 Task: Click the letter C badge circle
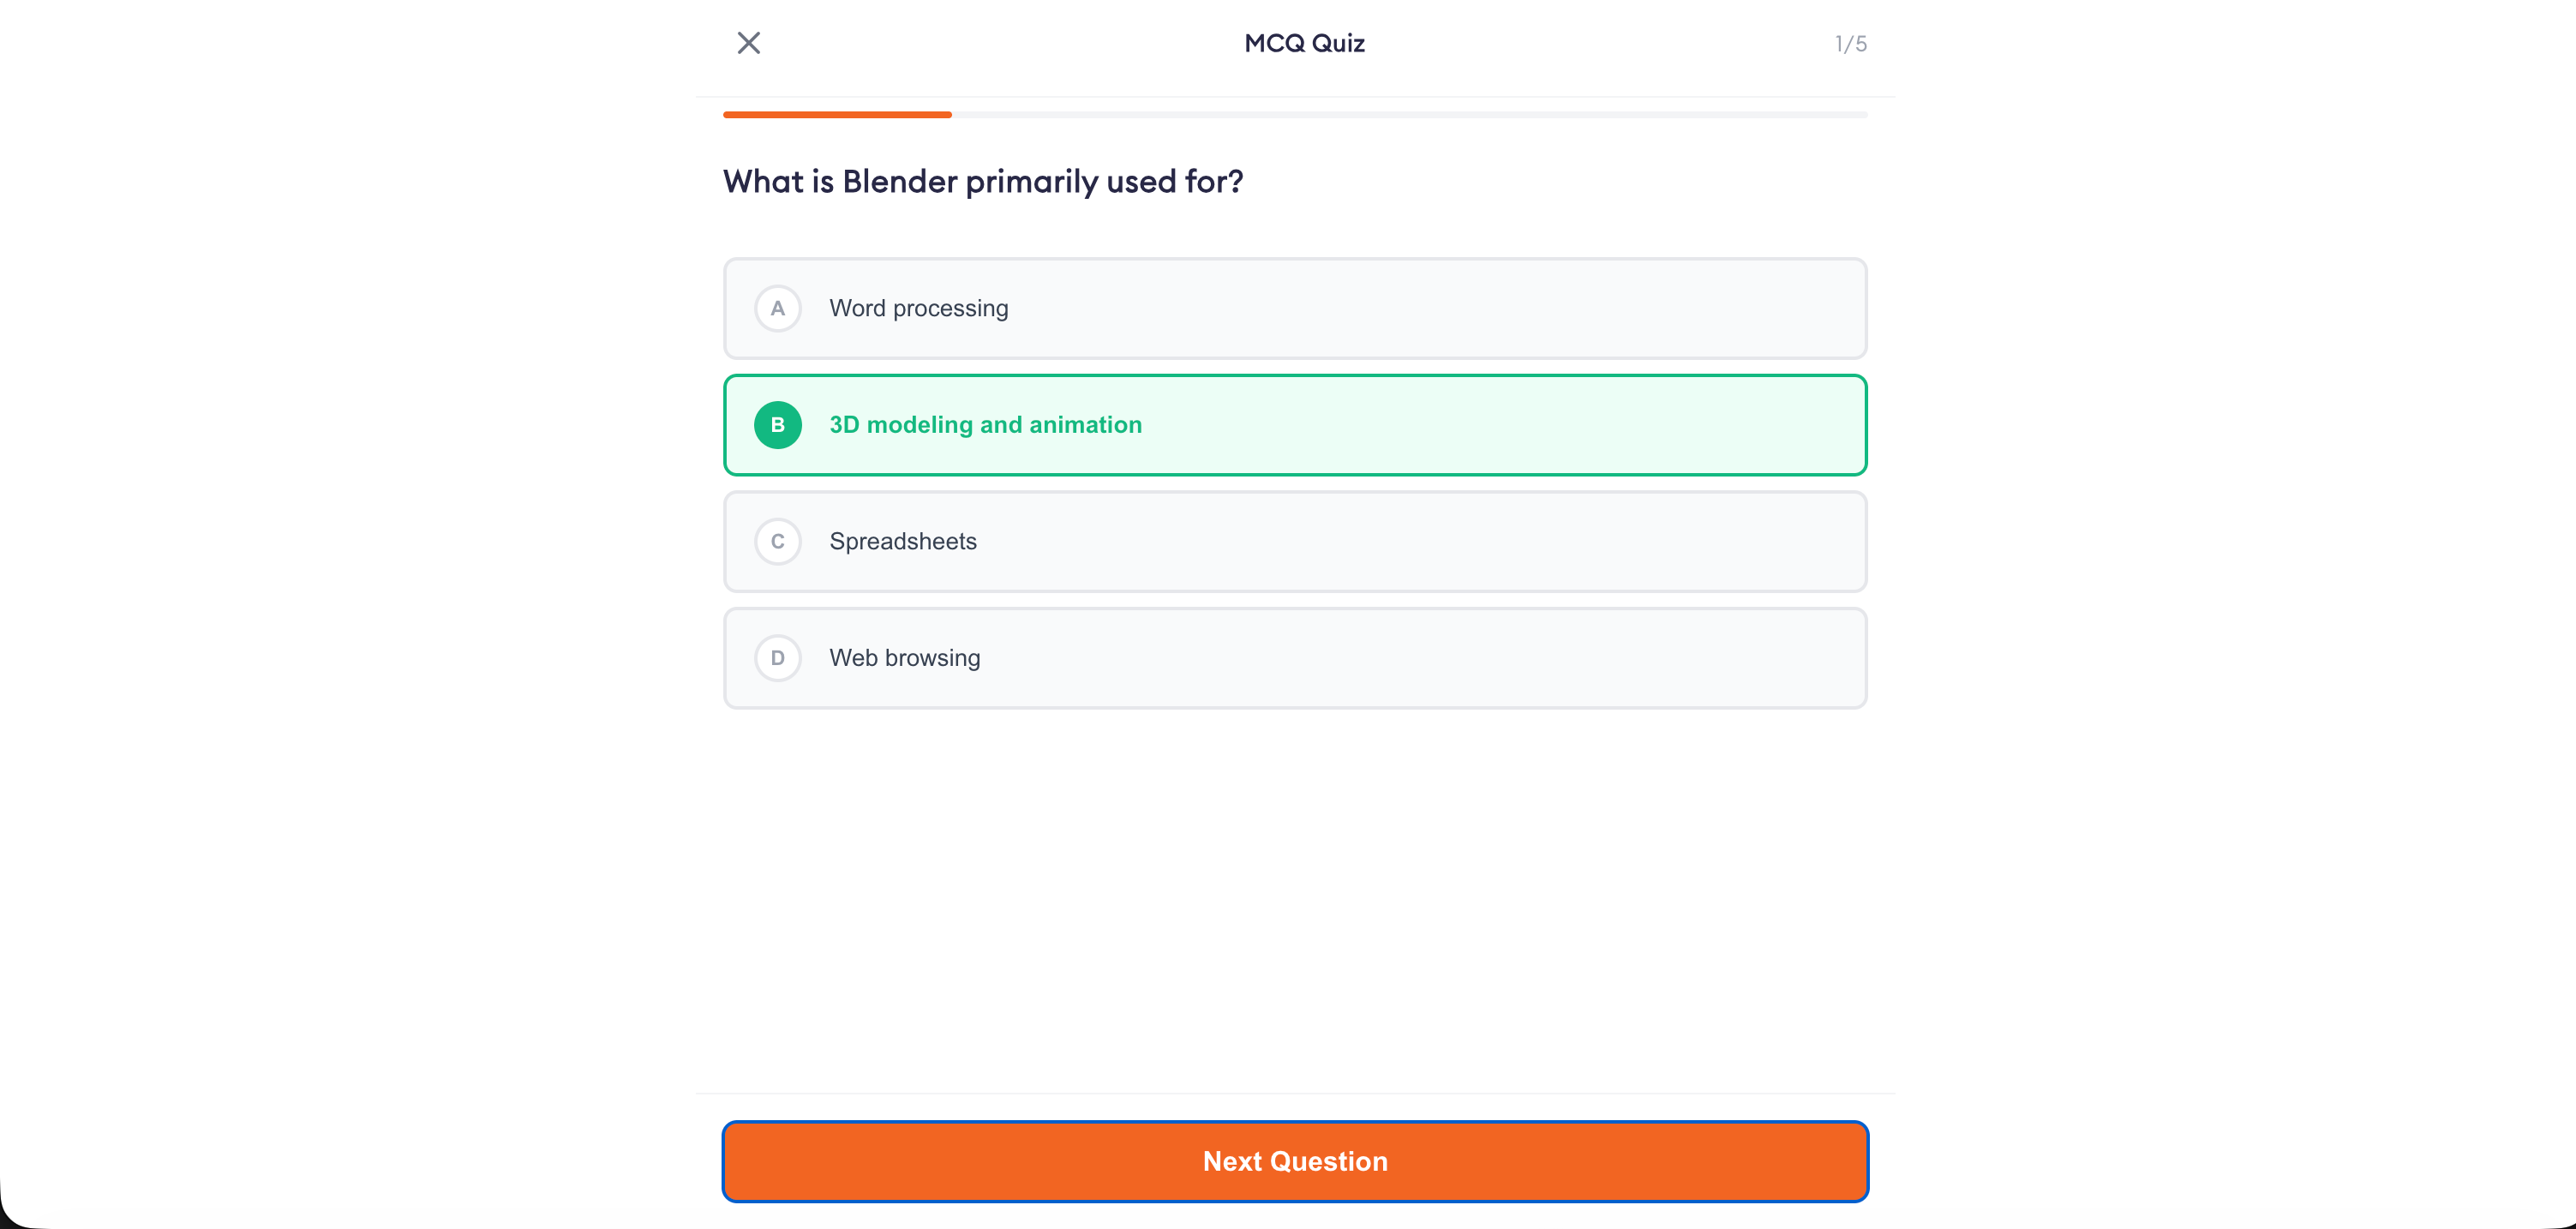778,541
